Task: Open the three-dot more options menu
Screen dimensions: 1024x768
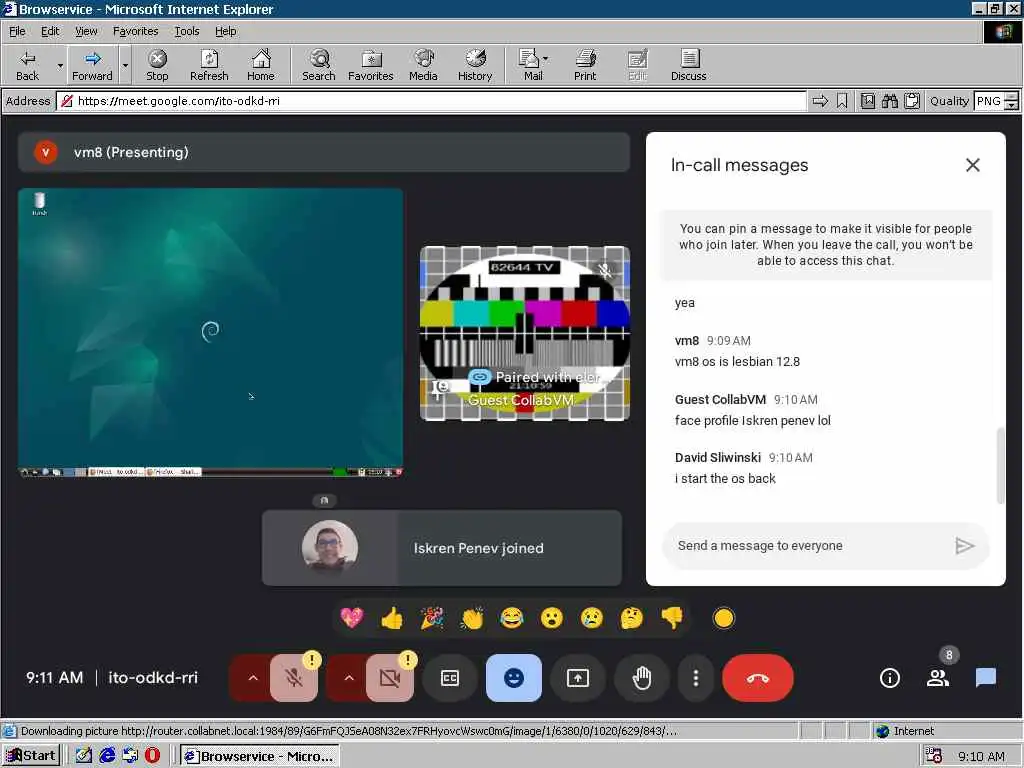Action: coord(696,678)
